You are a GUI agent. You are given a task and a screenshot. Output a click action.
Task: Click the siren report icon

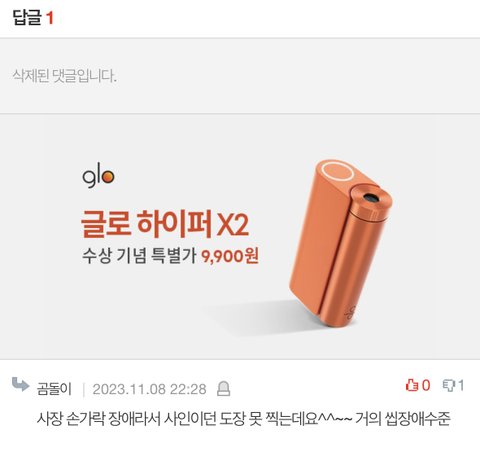pos(223,389)
